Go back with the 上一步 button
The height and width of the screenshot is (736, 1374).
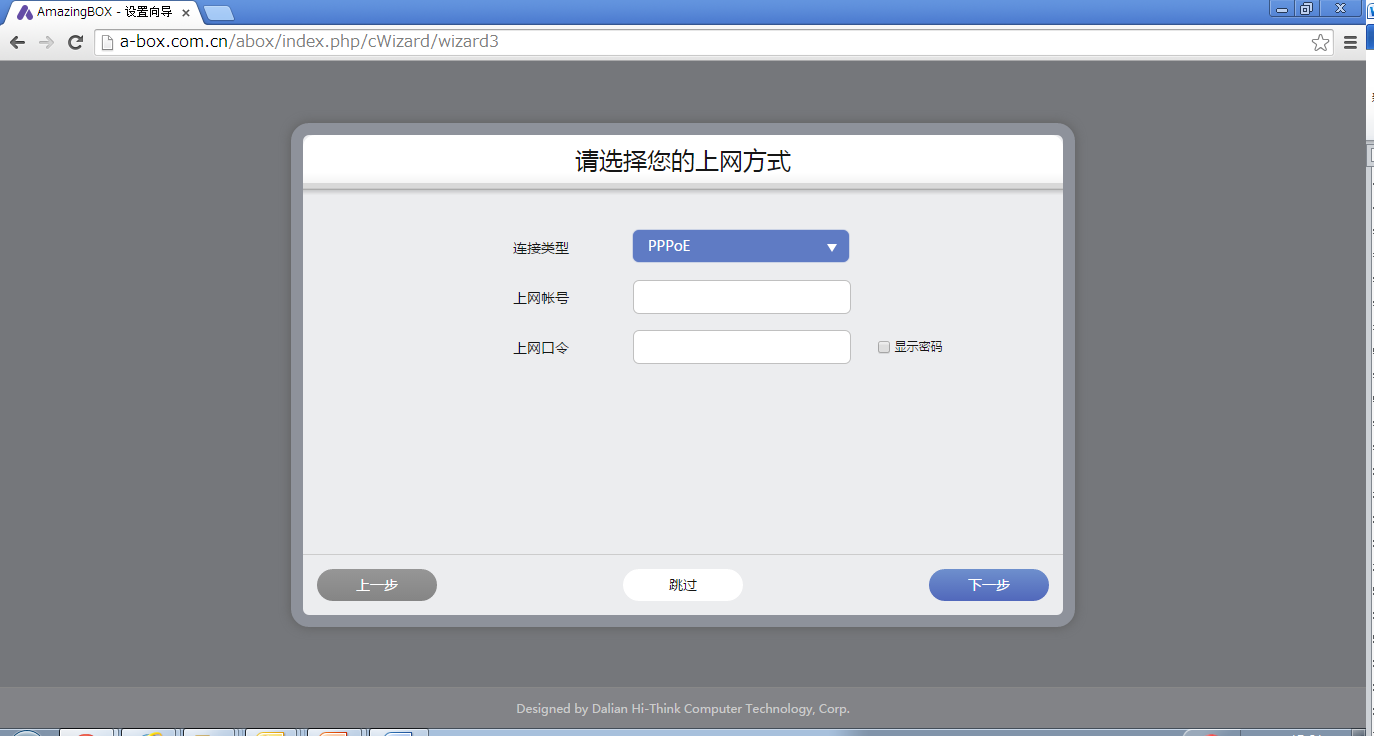point(377,585)
